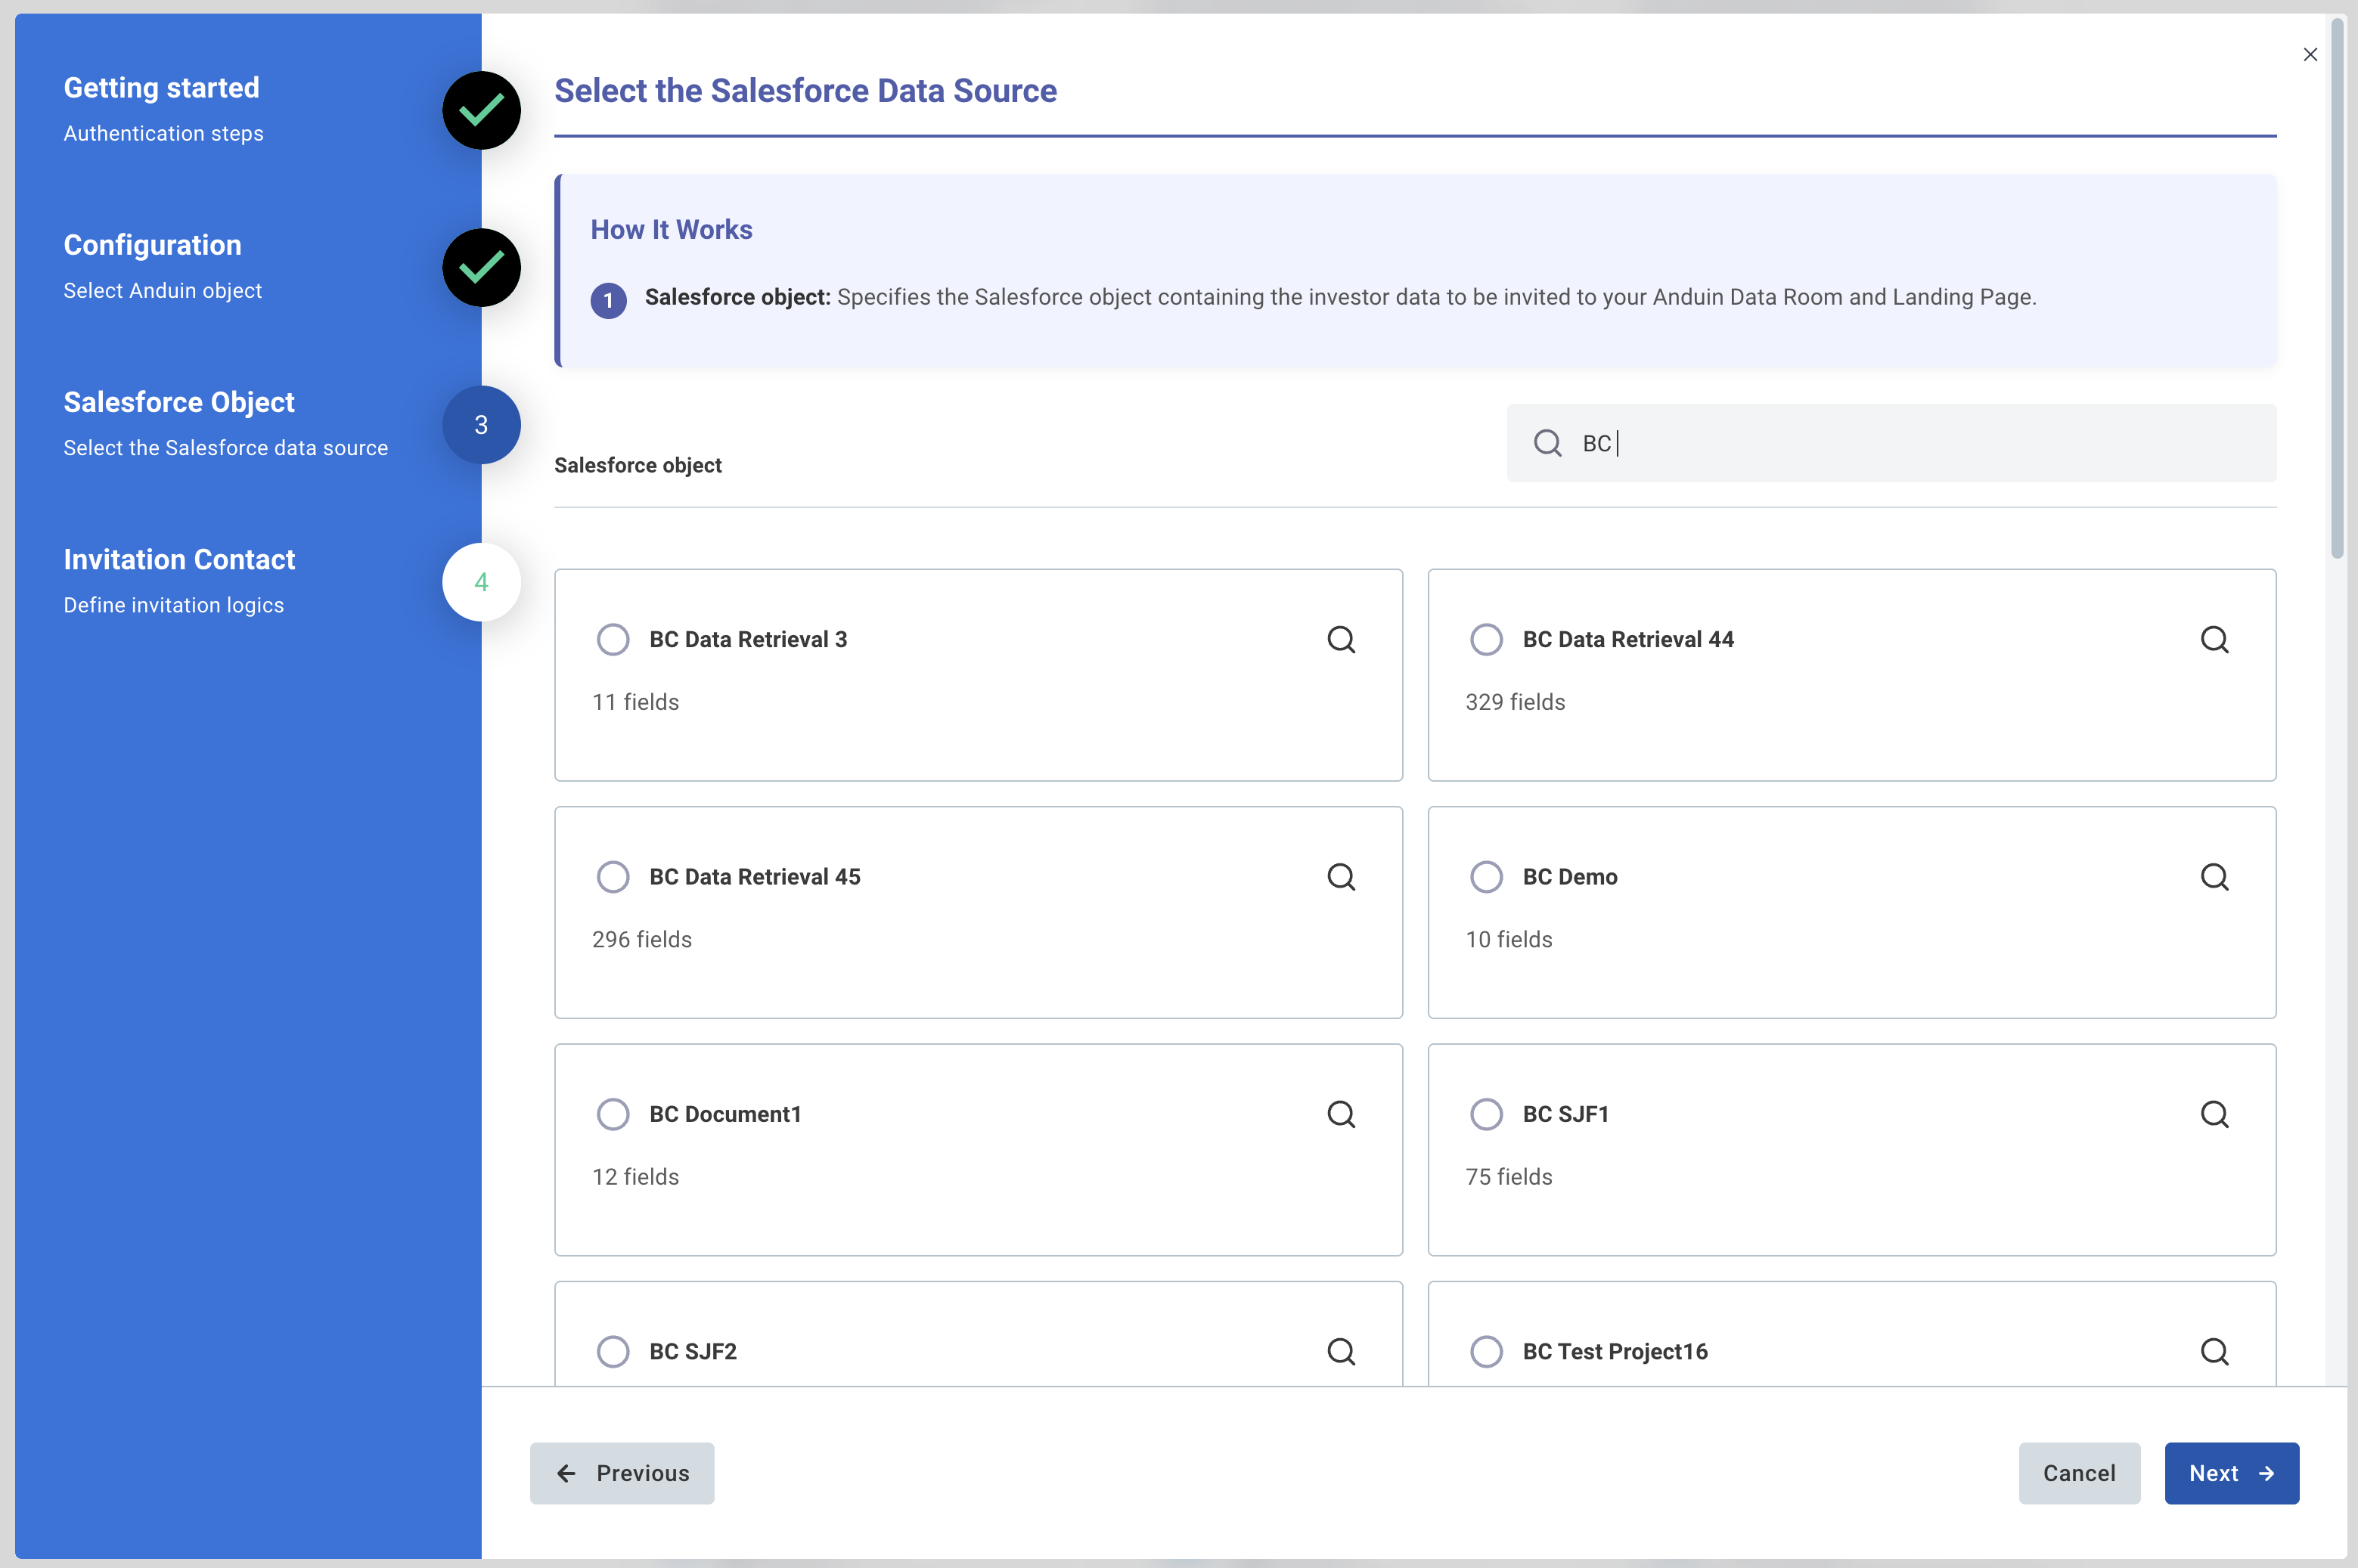Select the BC Data Retrieval 3 radio button
Image resolution: width=2358 pixels, height=1568 pixels.
pos(613,639)
